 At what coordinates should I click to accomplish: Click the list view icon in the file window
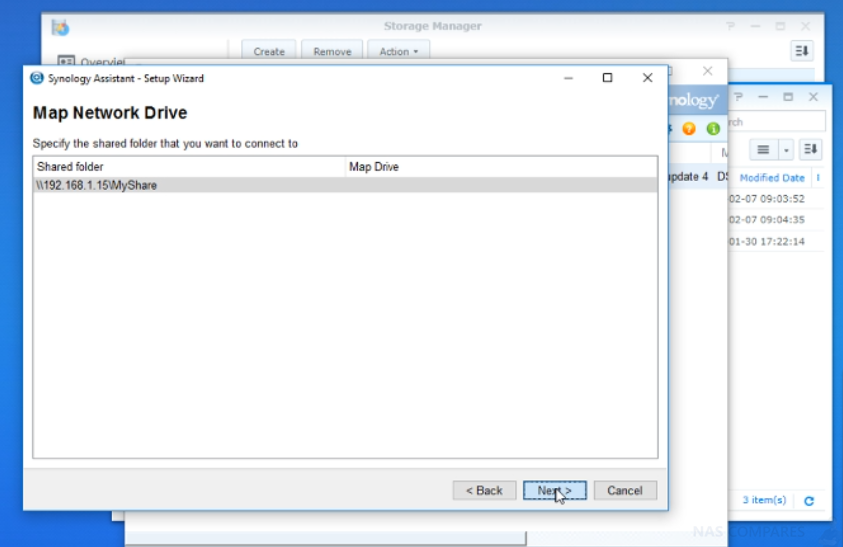763,150
